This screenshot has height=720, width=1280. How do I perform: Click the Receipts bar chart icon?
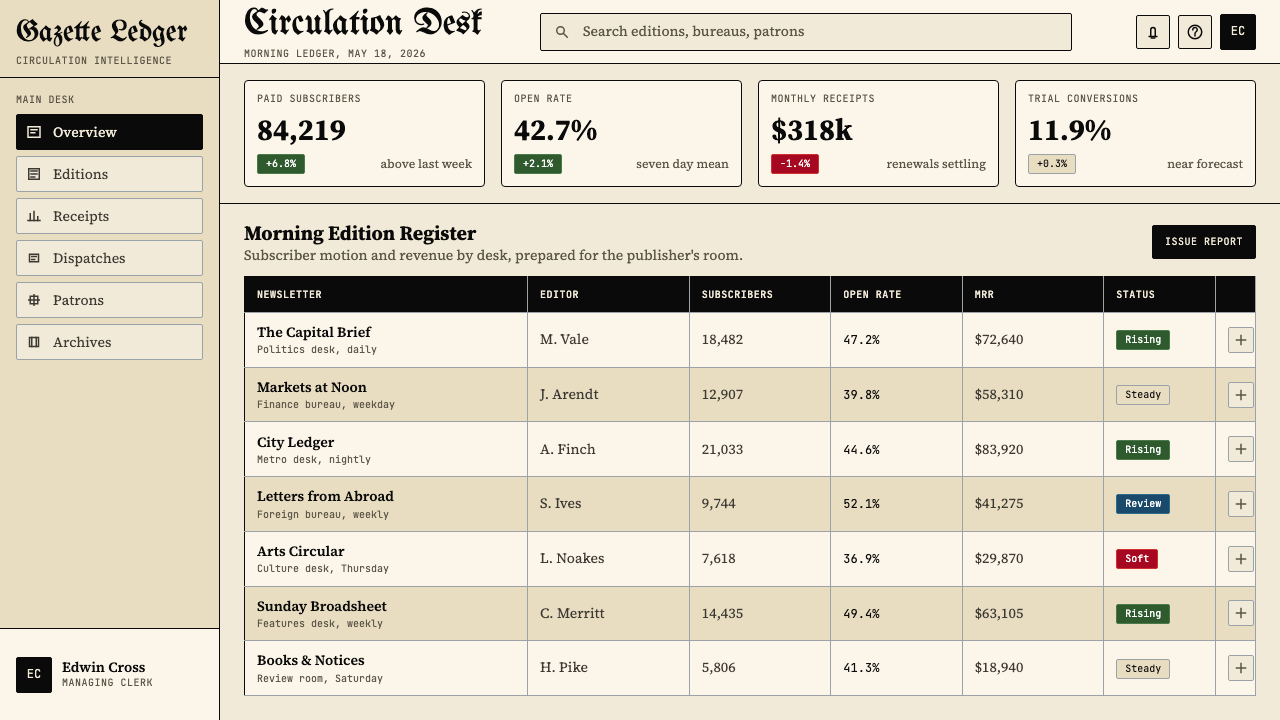pyautogui.click(x=34, y=216)
